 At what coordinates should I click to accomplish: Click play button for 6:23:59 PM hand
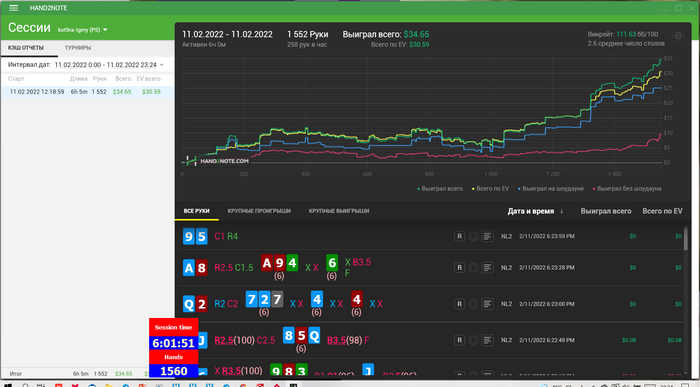point(473,236)
